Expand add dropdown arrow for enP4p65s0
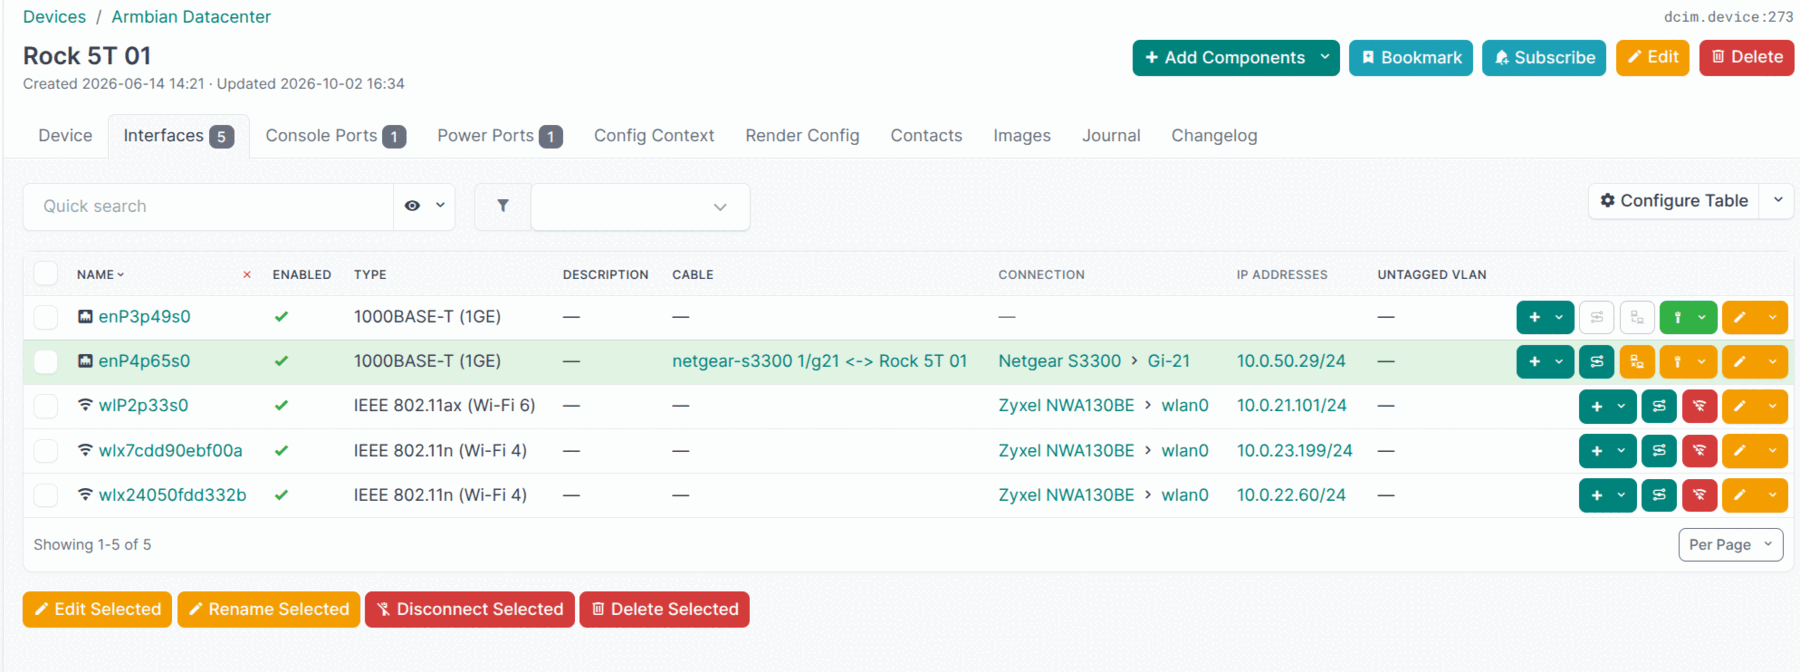The height and width of the screenshot is (672, 1800). [1559, 361]
